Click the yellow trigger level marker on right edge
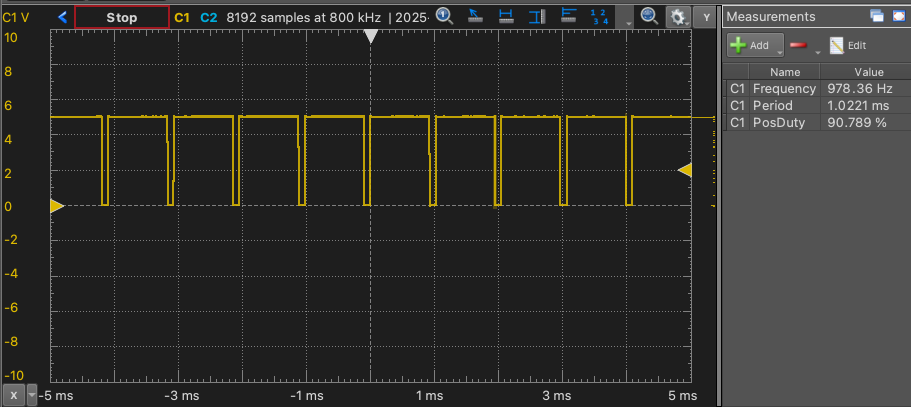Image resolution: width=911 pixels, height=407 pixels. coord(685,170)
